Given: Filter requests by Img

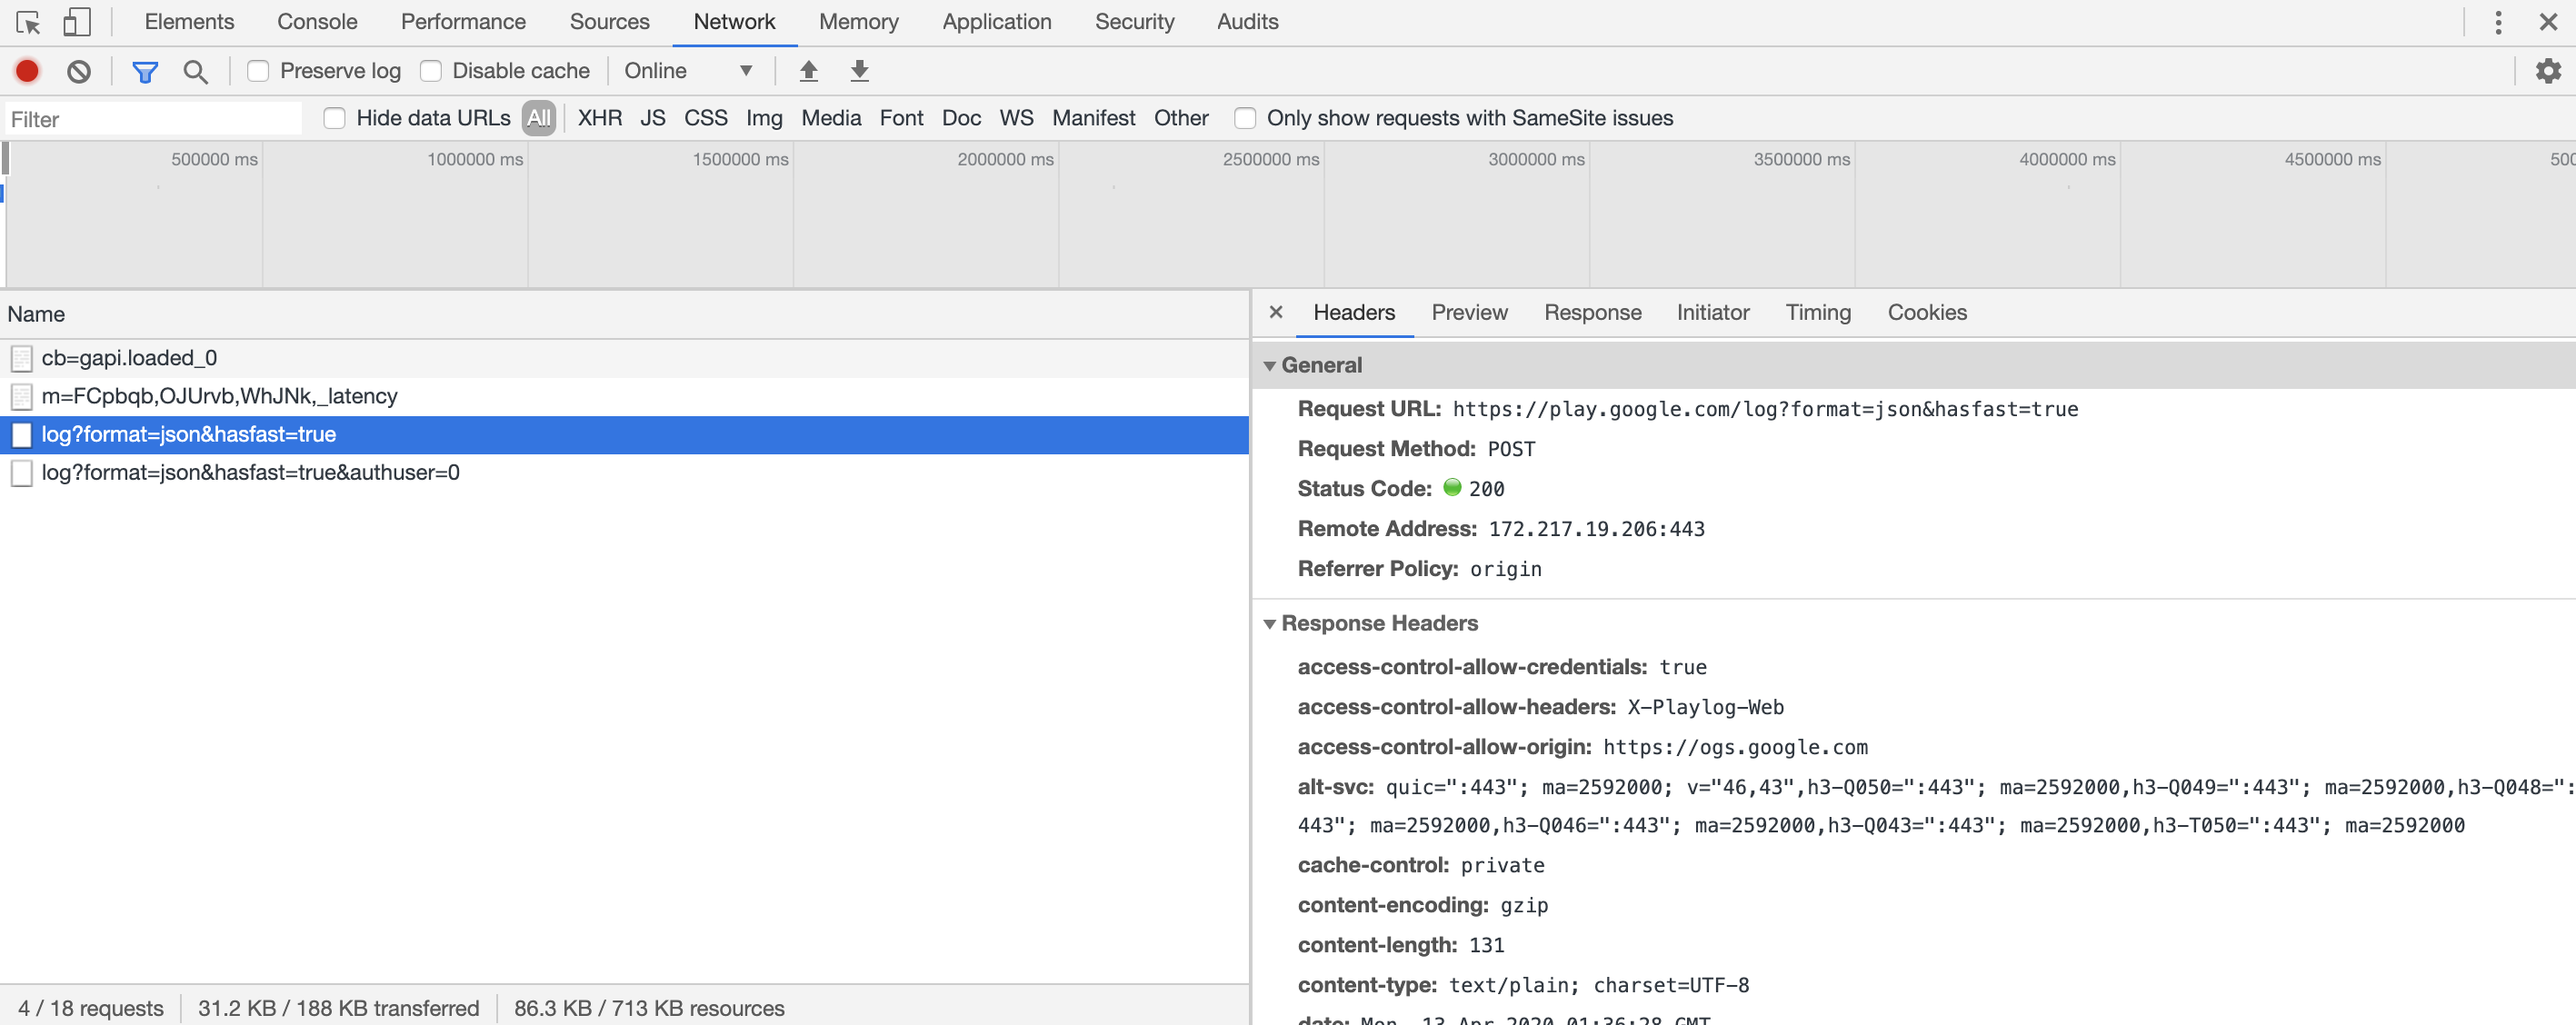Looking at the screenshot, I should [x=764, y=118].
